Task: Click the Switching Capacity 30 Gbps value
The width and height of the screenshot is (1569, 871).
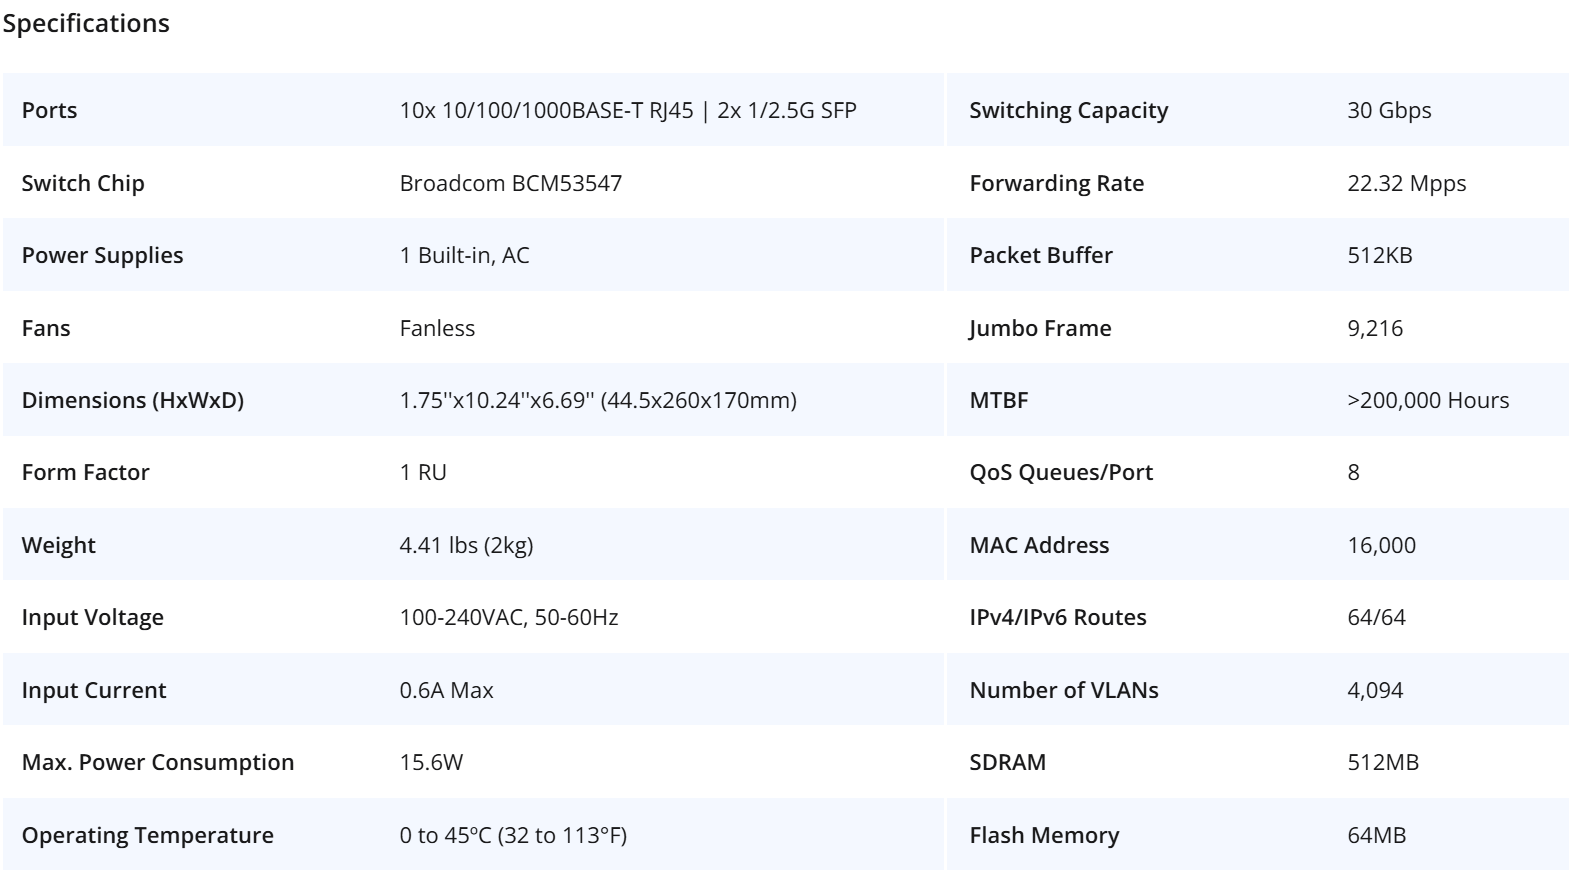Action: [1389, 110]
